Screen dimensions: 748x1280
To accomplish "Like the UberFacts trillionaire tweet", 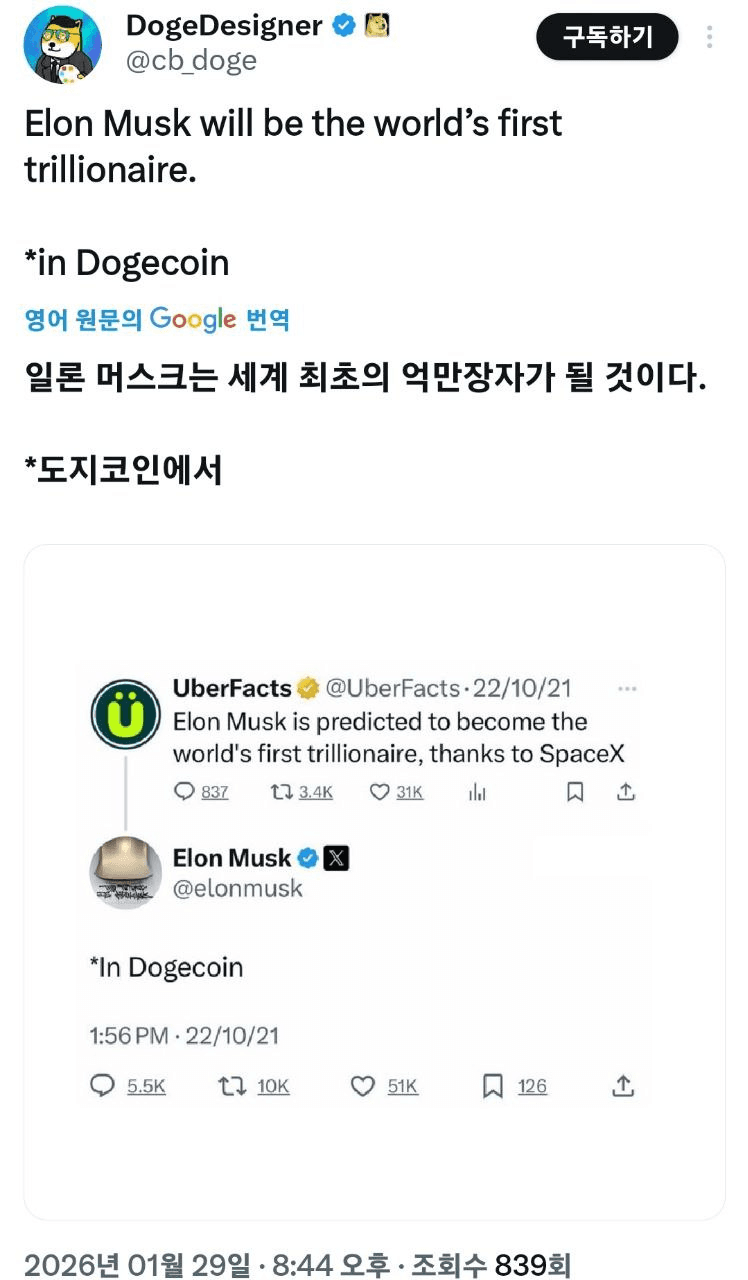I will click(379, 792).
